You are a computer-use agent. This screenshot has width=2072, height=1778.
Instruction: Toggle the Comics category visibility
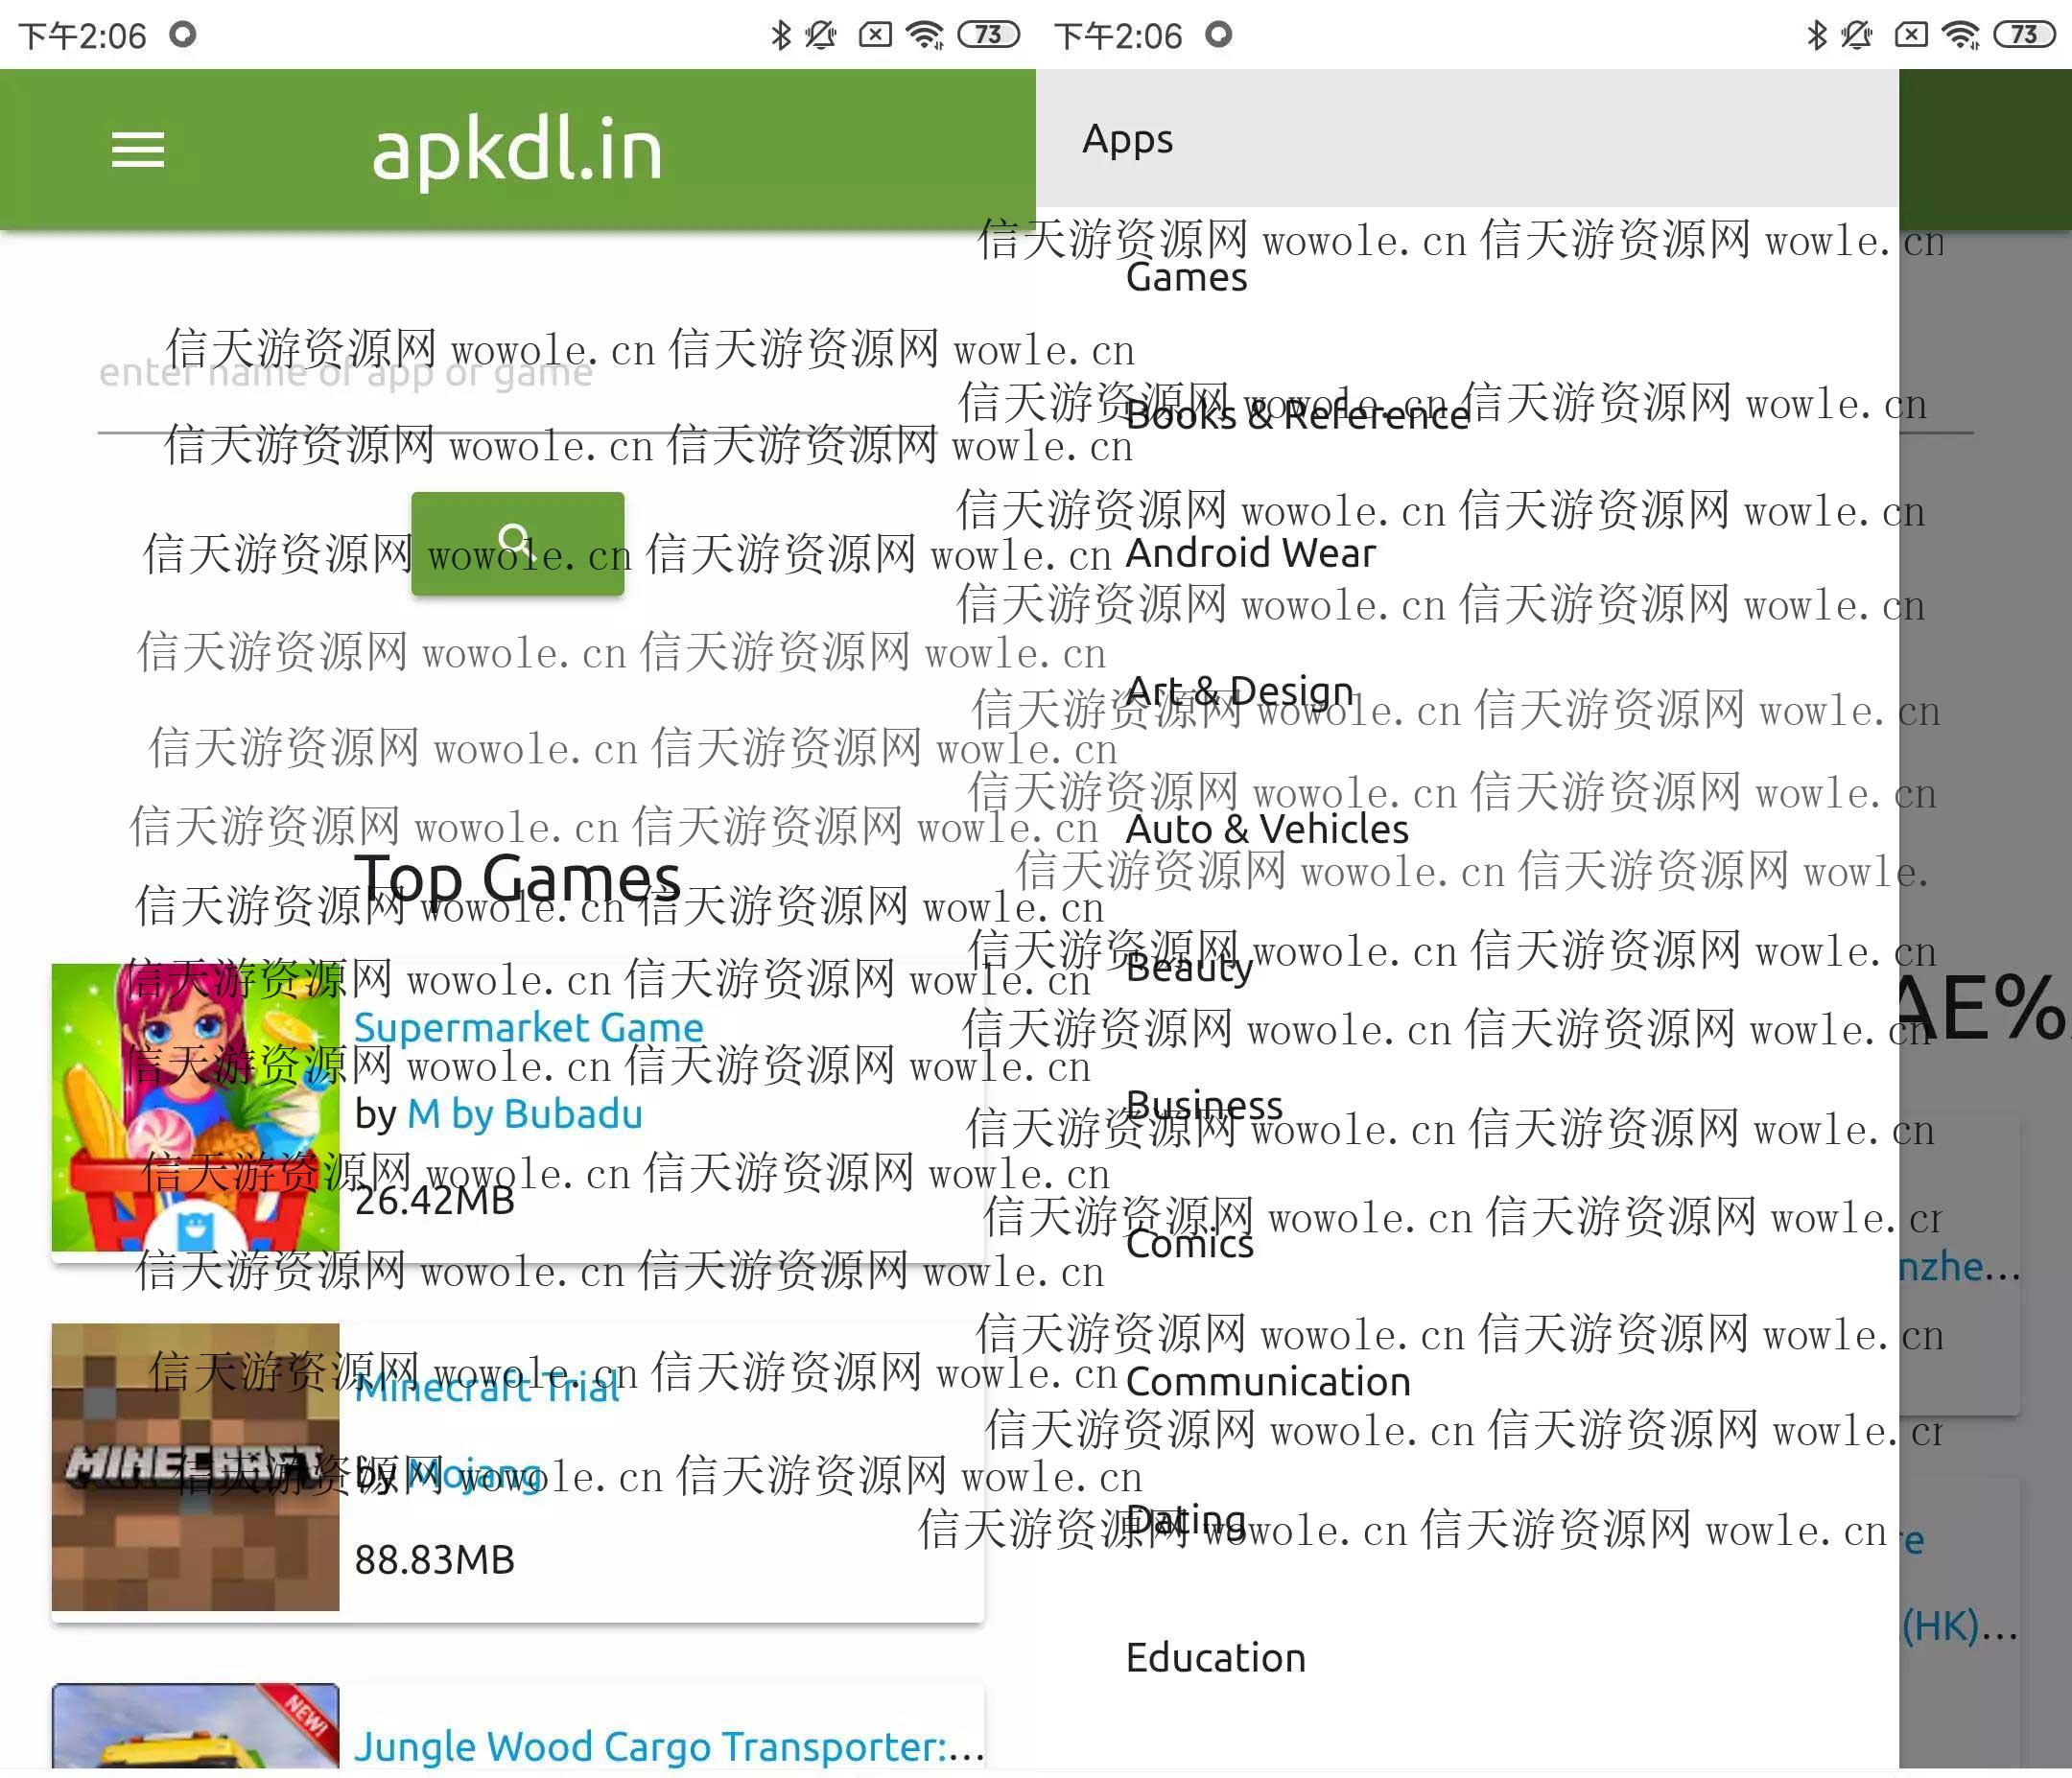click(x=1191, y=1242)
